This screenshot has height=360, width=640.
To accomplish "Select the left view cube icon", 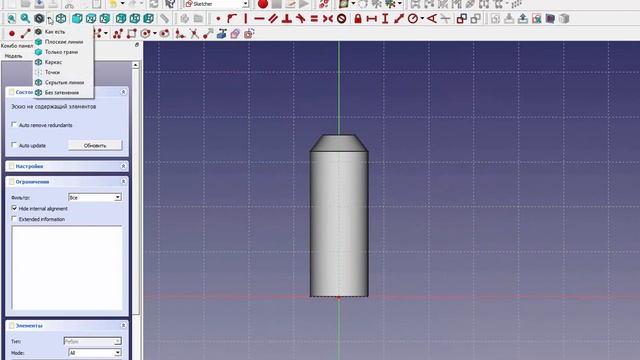I will pos(149,18).
